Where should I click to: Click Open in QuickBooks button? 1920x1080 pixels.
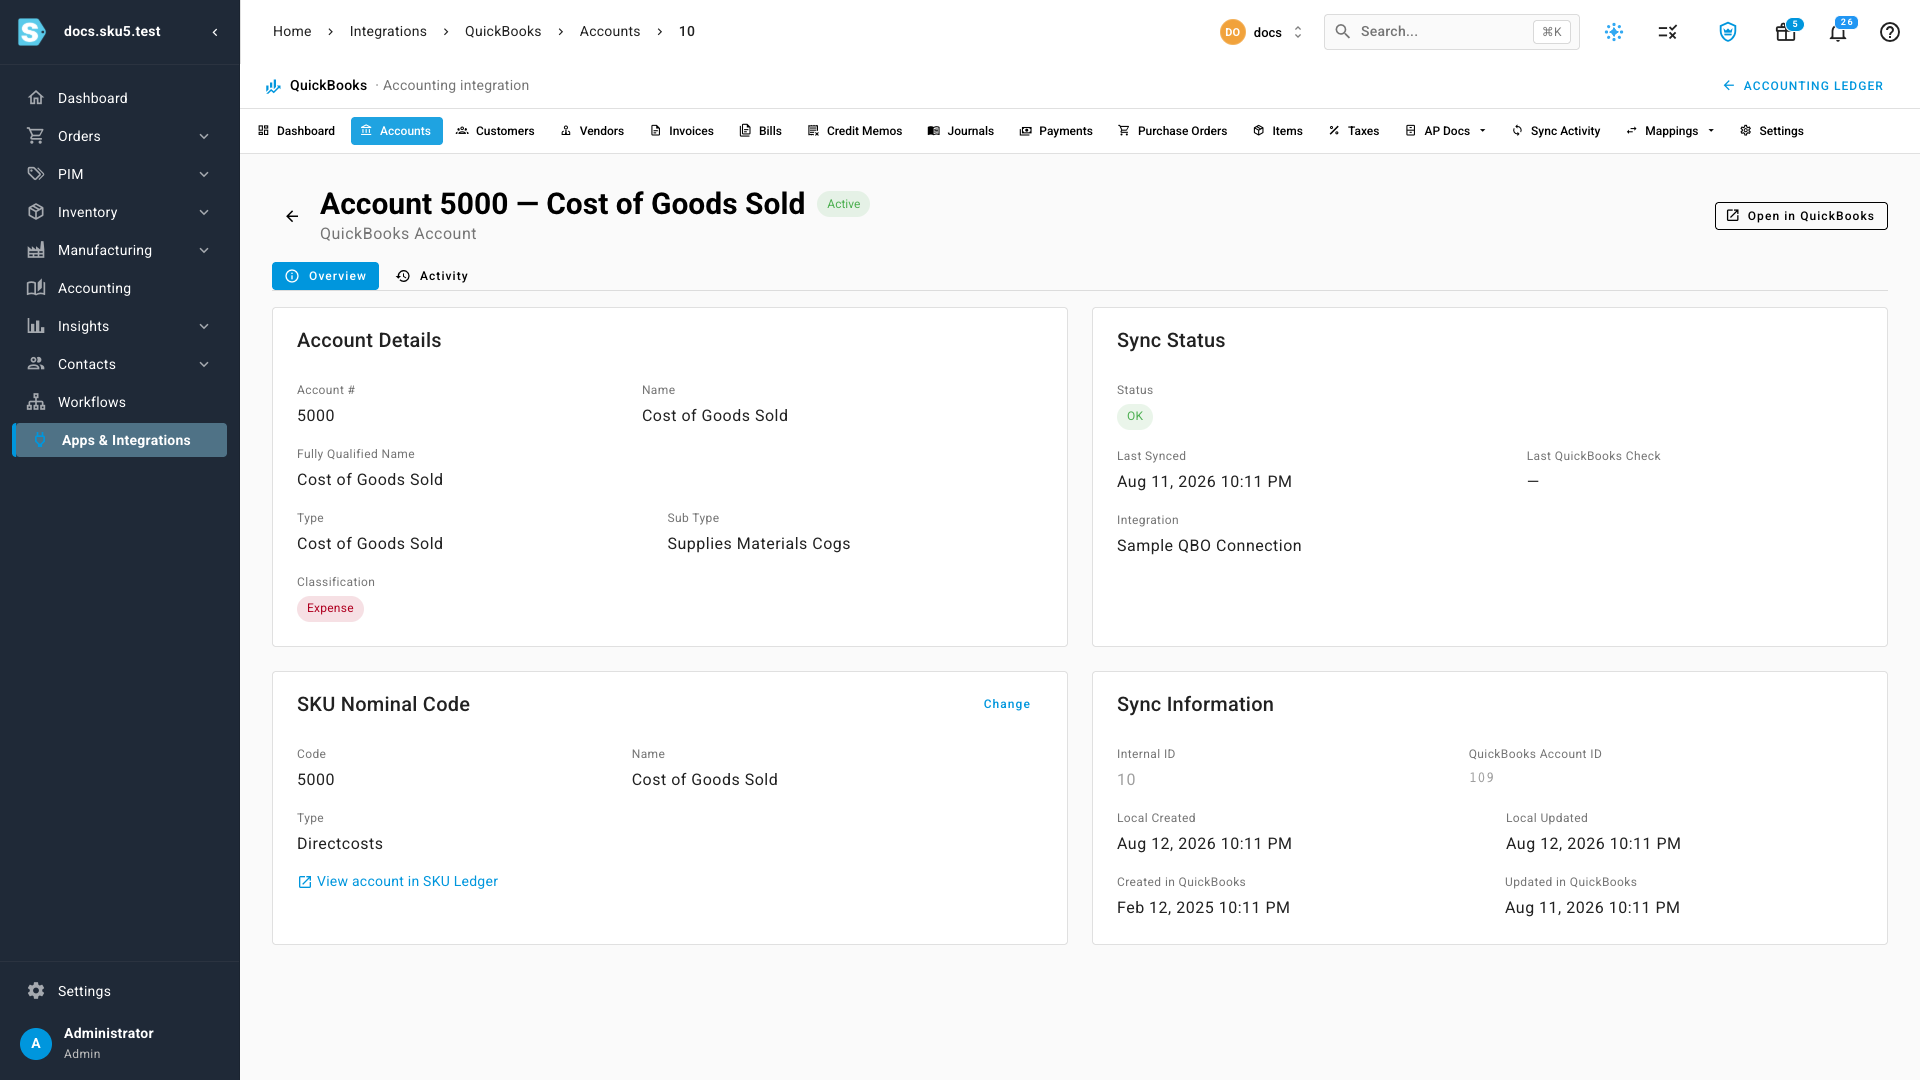point(1801,216)
